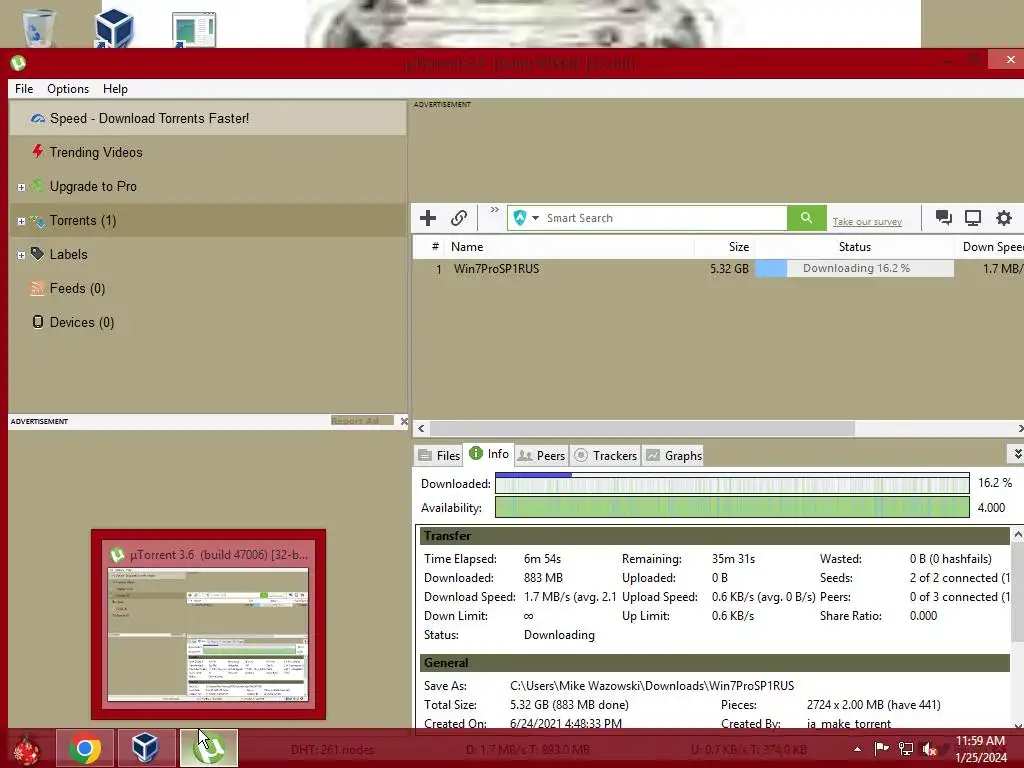Image resolution: width=1024 pixels, height=768 pixels.
Task: Sort by the Size column header
Action: pos(725,247)
